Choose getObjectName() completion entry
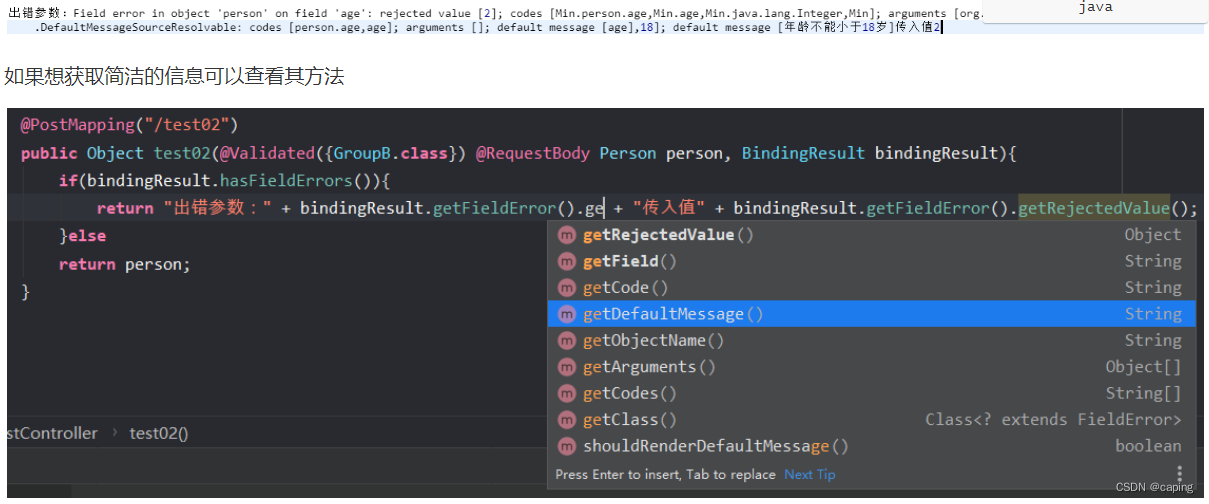The image size is (1209, 504). click(871, 341)
